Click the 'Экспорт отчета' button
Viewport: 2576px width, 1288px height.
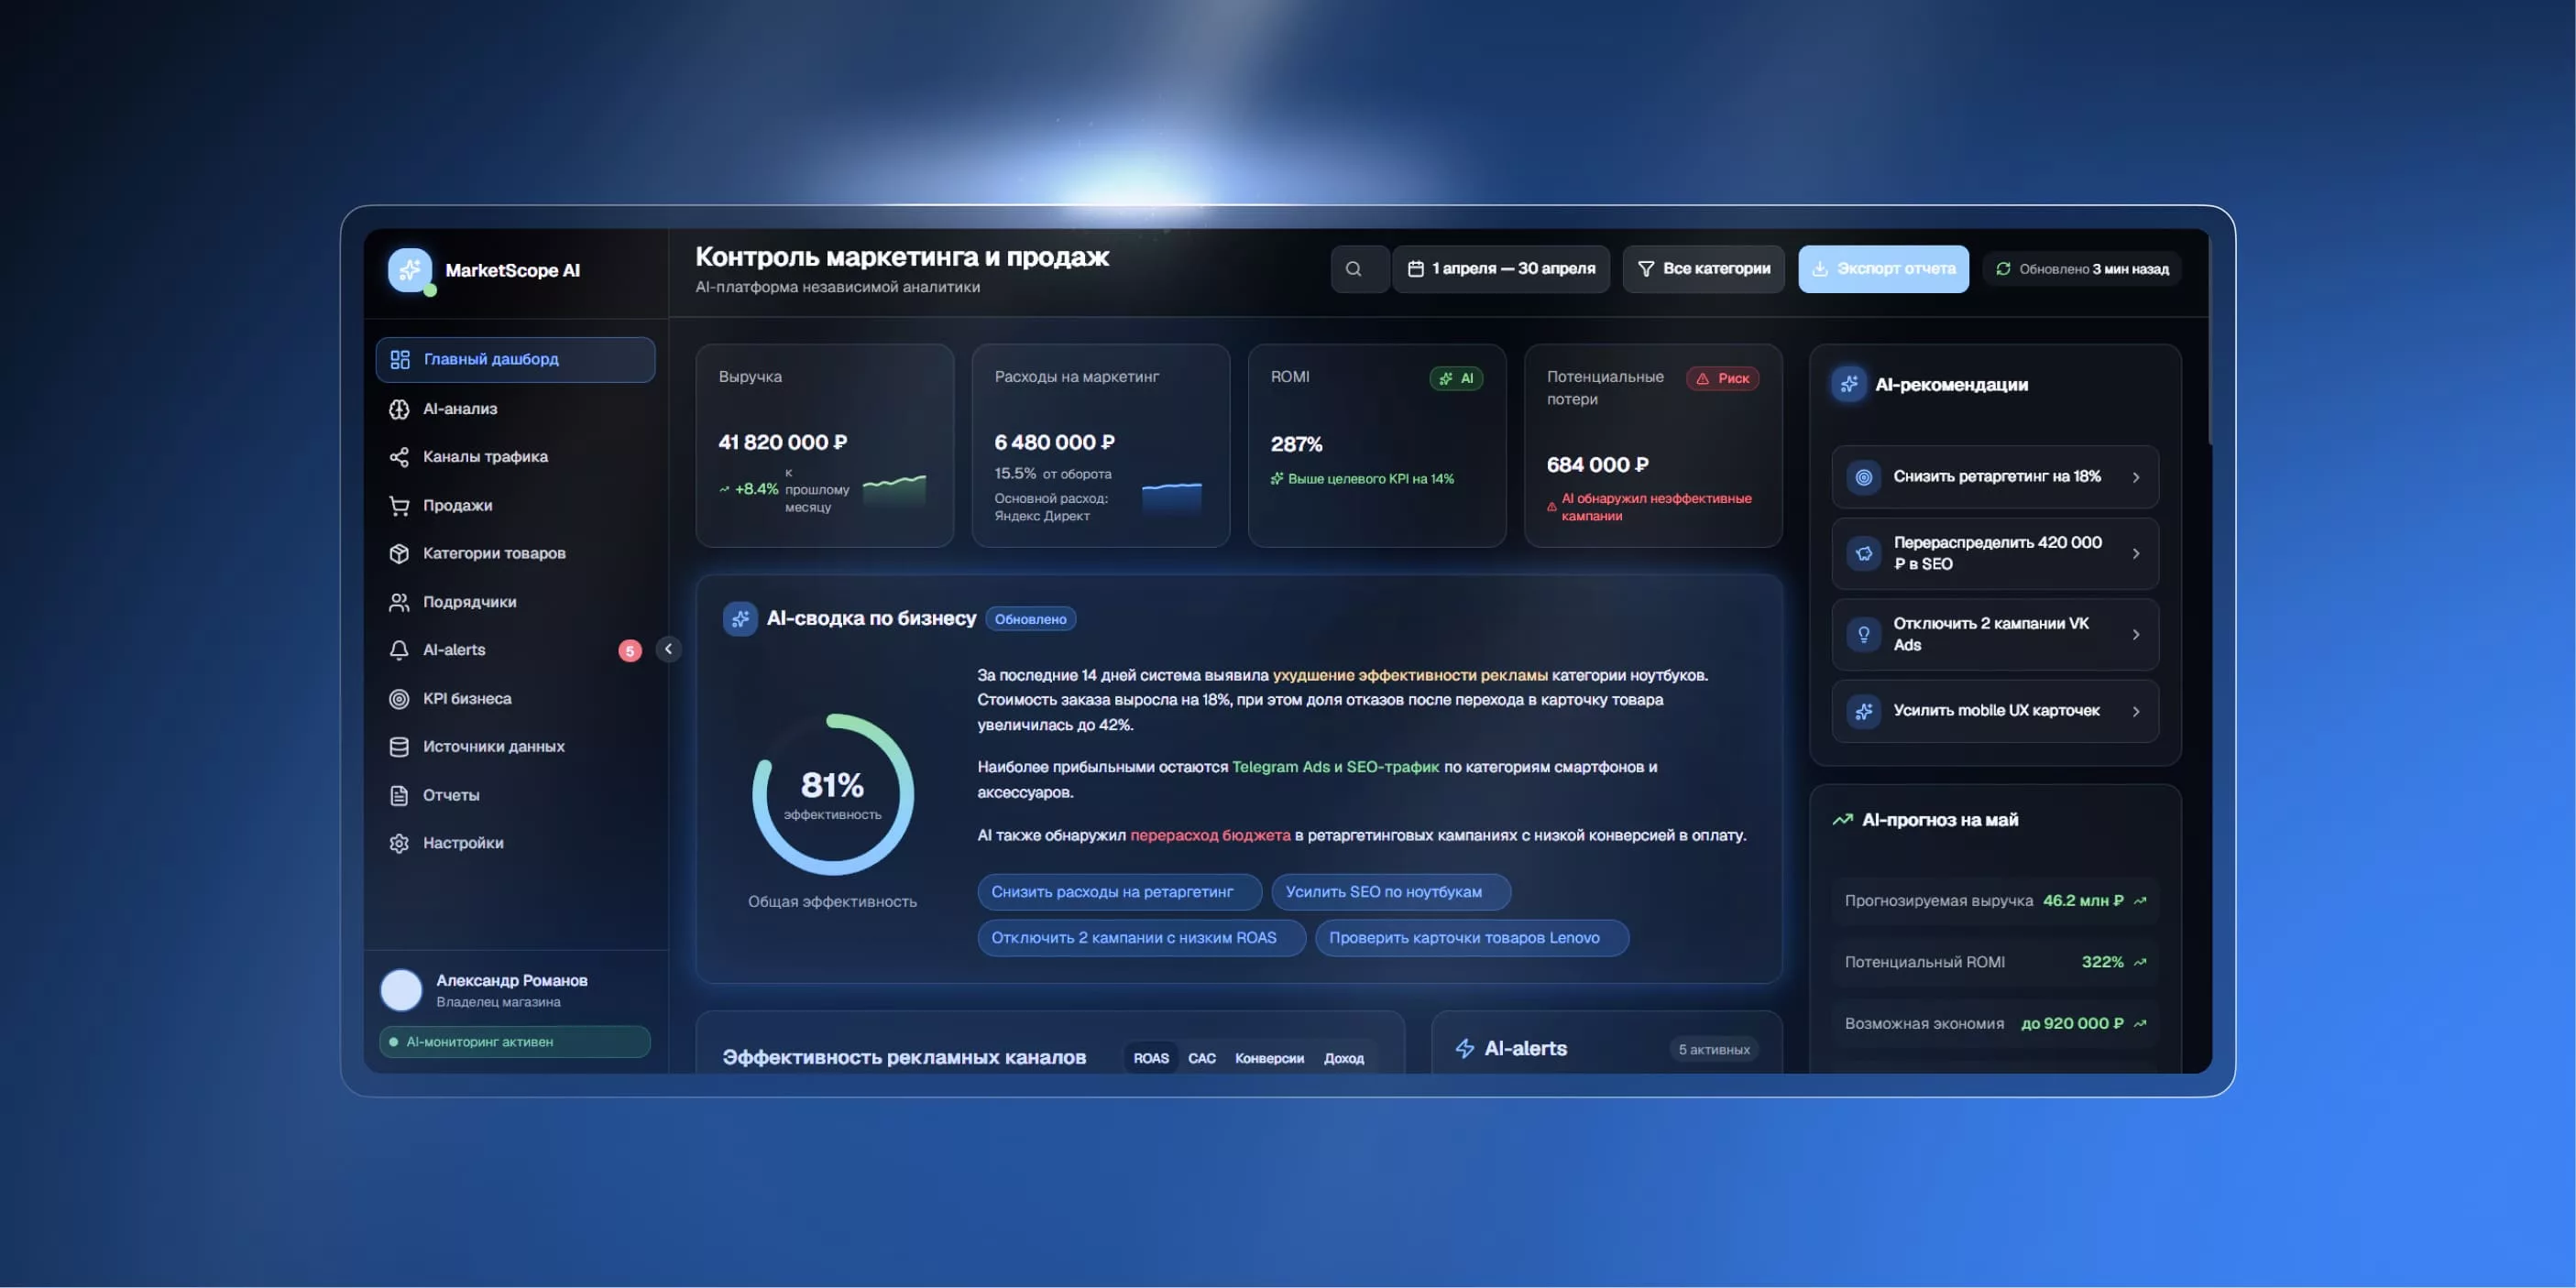(1884, 269)
